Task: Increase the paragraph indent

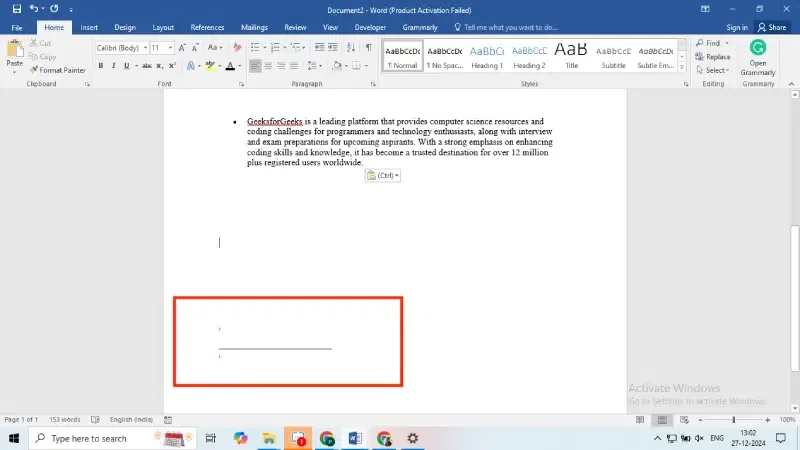Action: (333, 47)
